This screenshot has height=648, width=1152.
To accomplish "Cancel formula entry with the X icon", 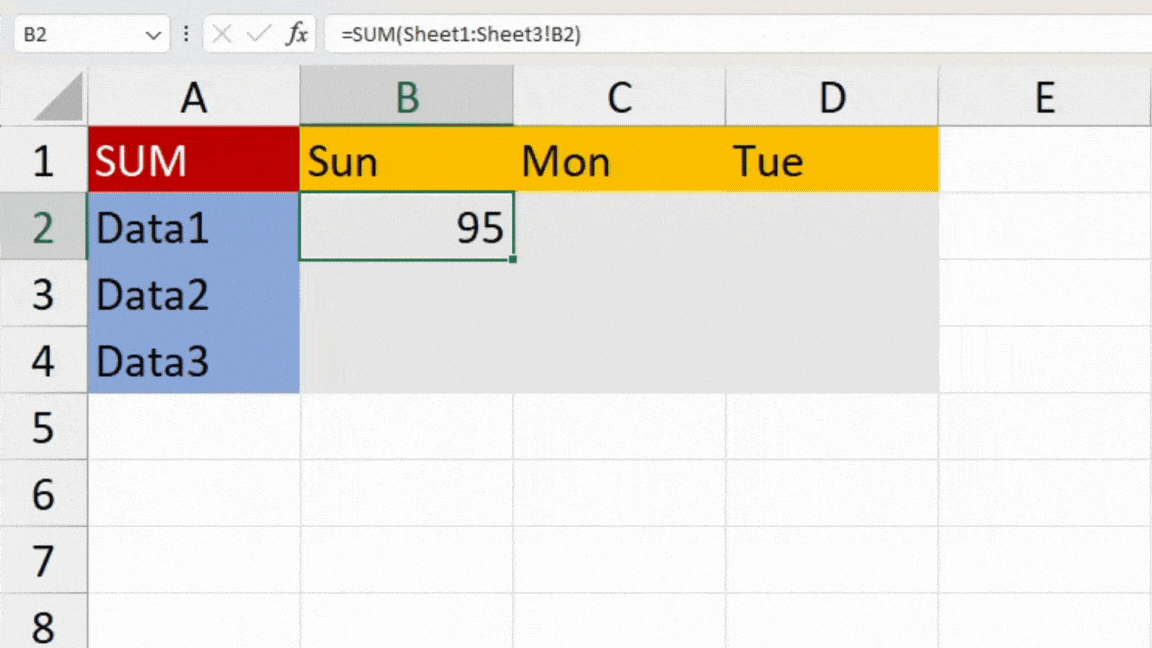I will 221,33.
